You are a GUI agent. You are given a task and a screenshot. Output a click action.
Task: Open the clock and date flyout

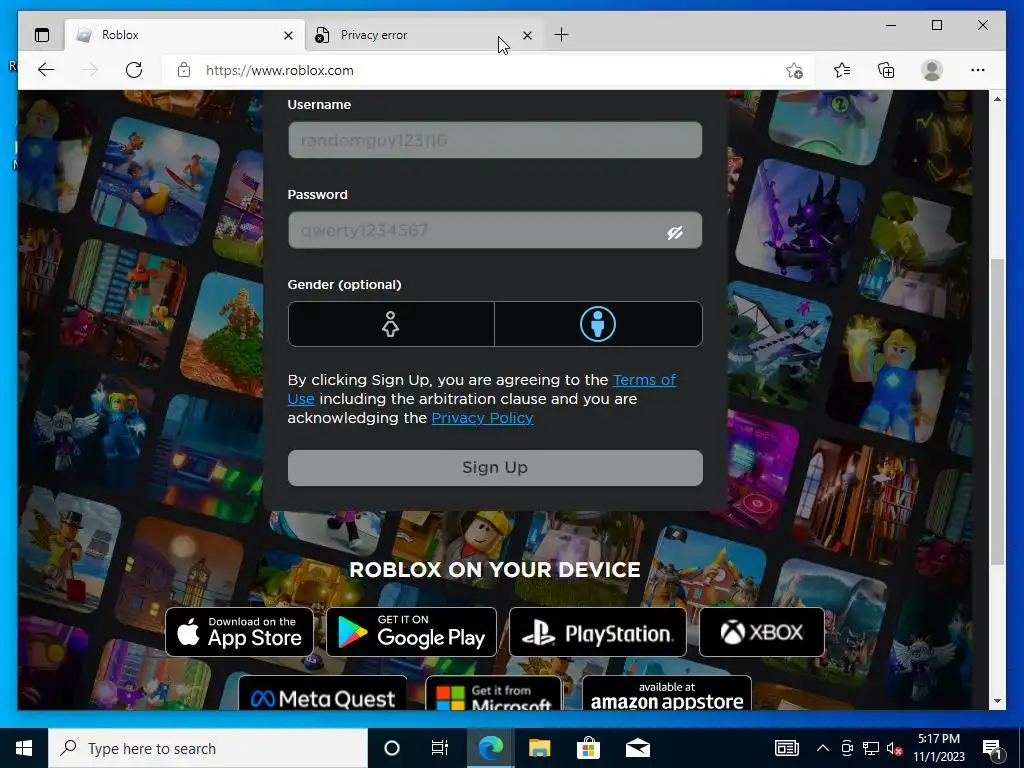(938, 748)
